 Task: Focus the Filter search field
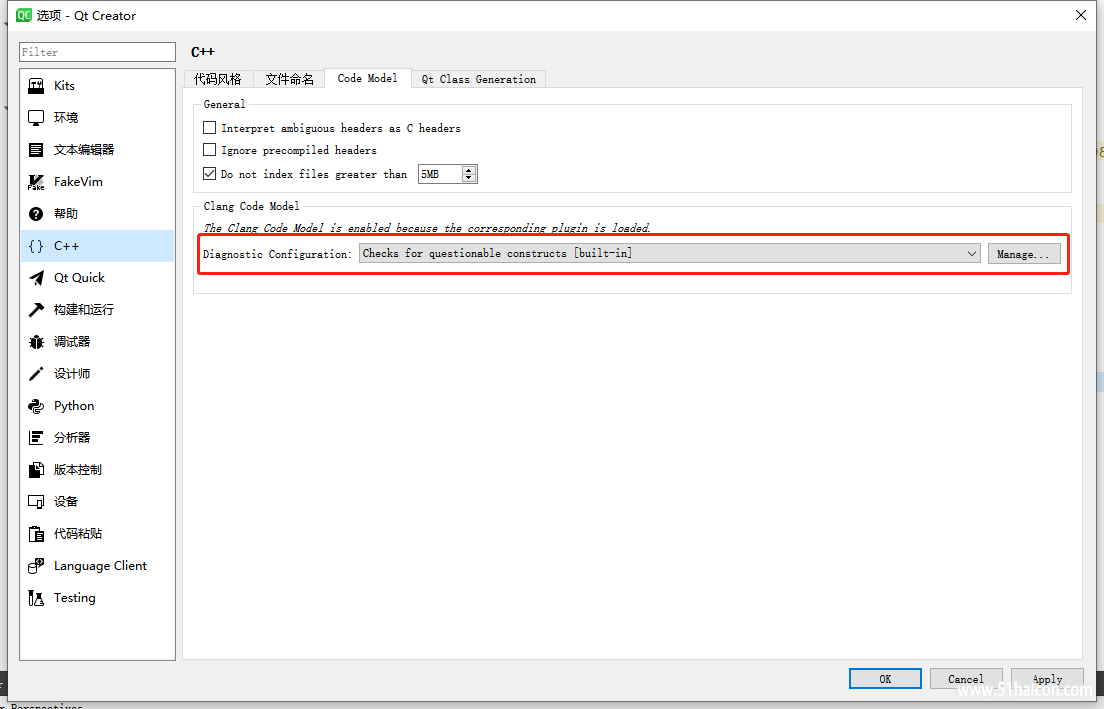click(97, 52)
